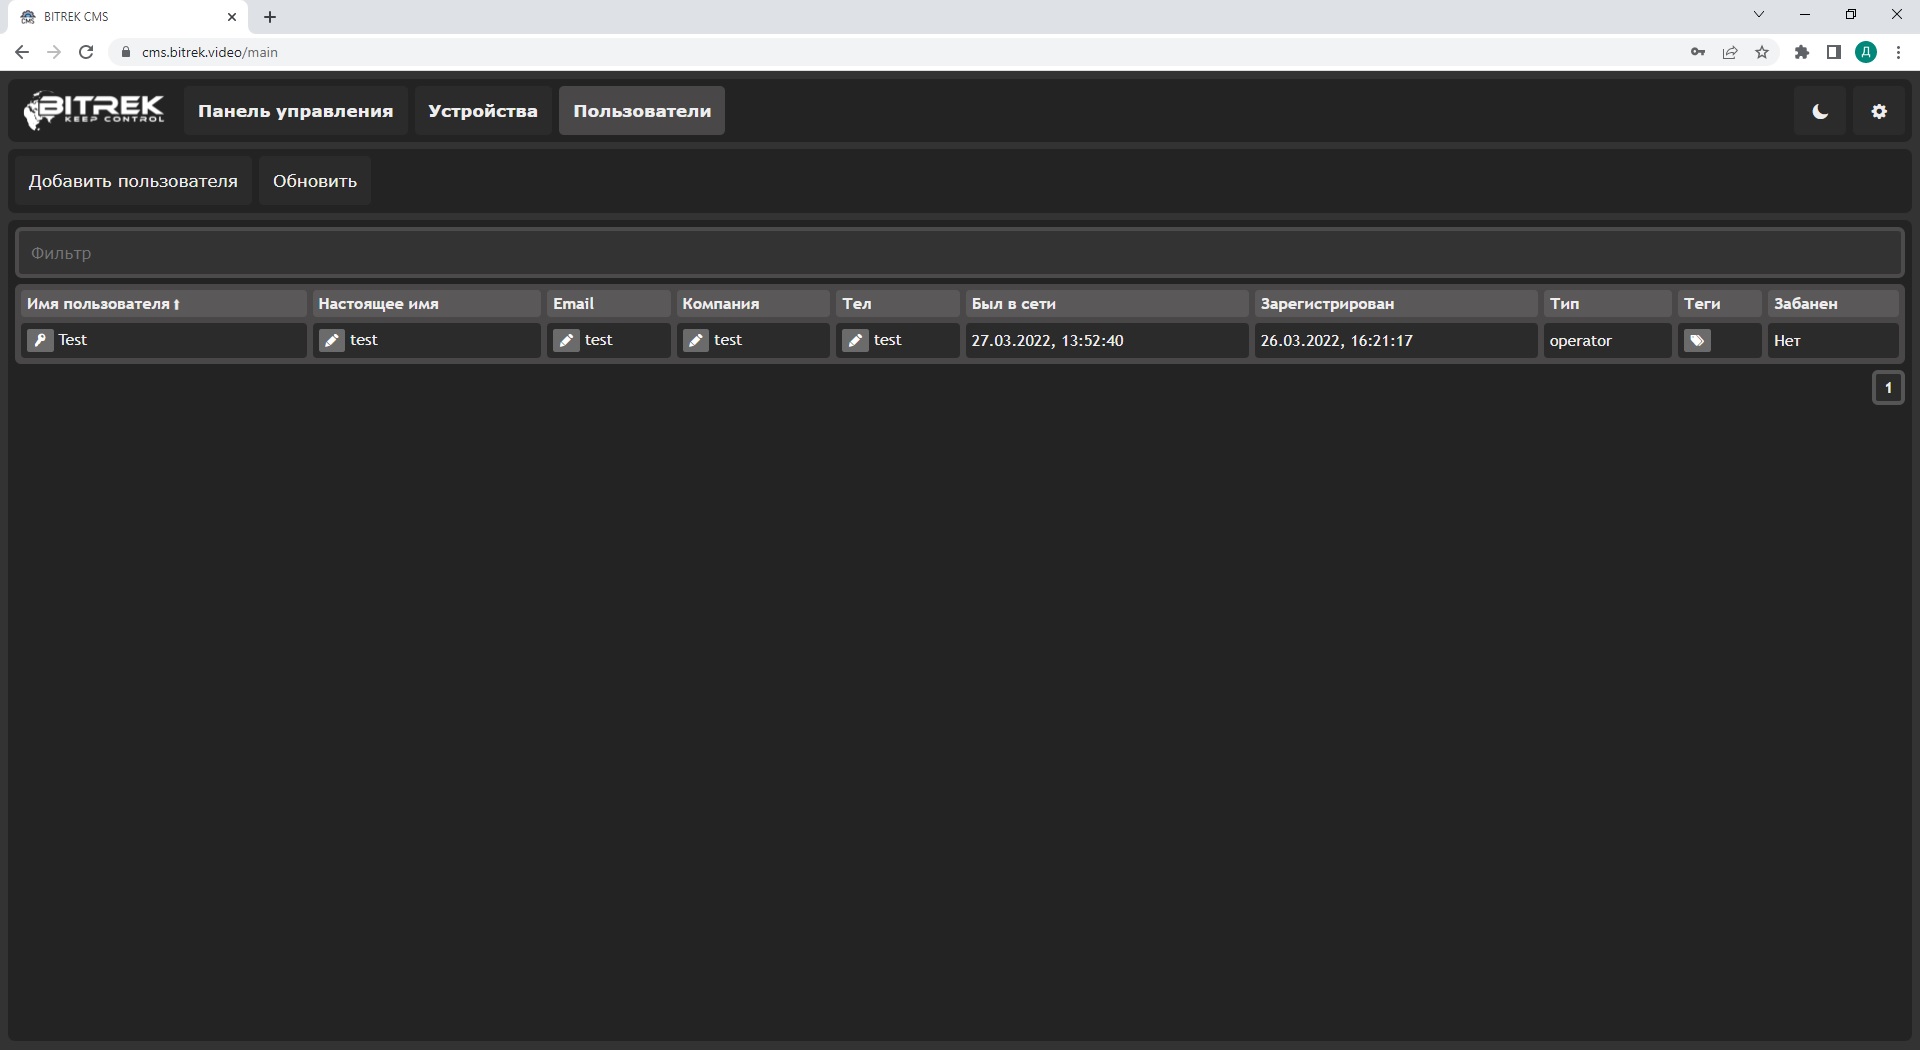
Task: Open settings with the gear icon
Action: (1879, 112)
